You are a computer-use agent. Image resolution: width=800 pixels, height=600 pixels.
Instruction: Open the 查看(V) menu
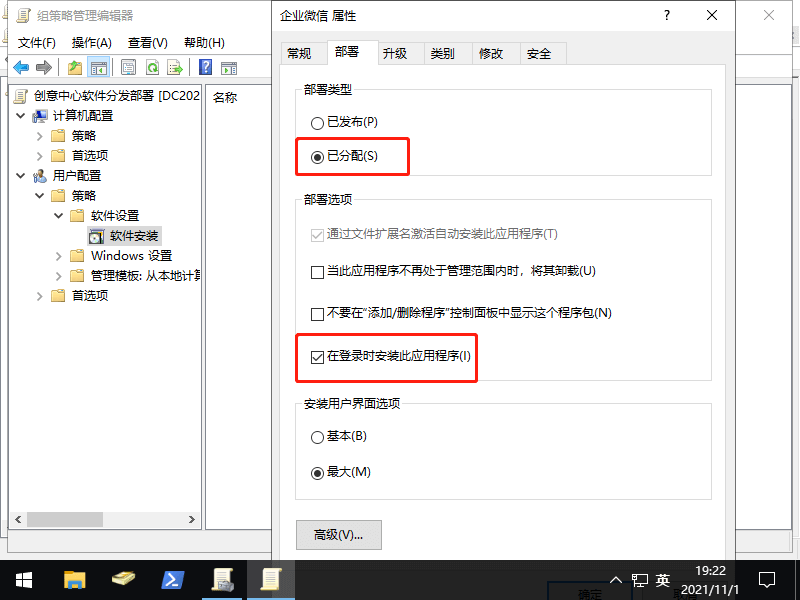pos(147,43)
